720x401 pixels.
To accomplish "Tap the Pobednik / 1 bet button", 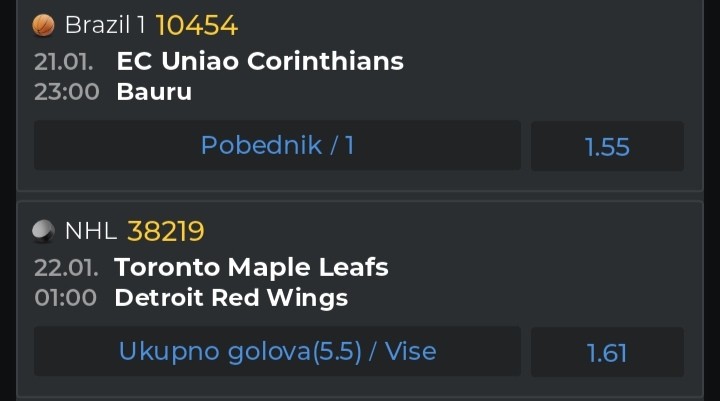I will 277,146.
